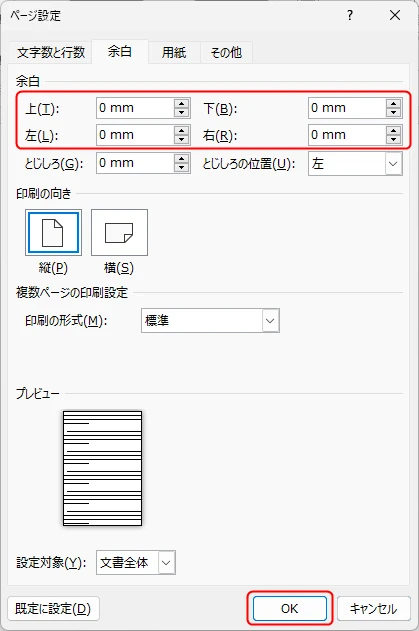Image resolution: width=419 pixels, height=631 pixels.
Task: Increase the 右(R) margin with up arrow
Action: pos(394,130)
